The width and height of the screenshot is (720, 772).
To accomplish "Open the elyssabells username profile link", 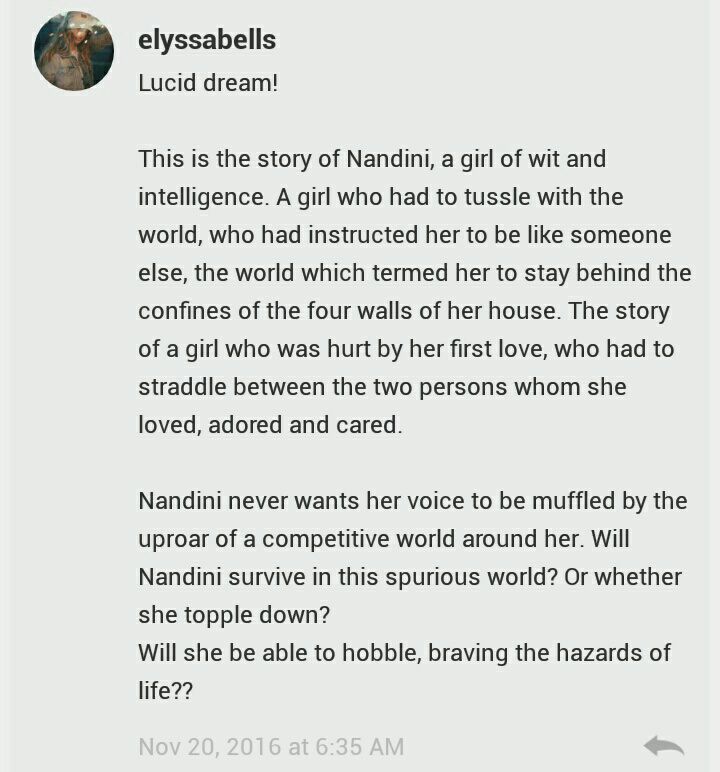I will click(x=207, y=40).
